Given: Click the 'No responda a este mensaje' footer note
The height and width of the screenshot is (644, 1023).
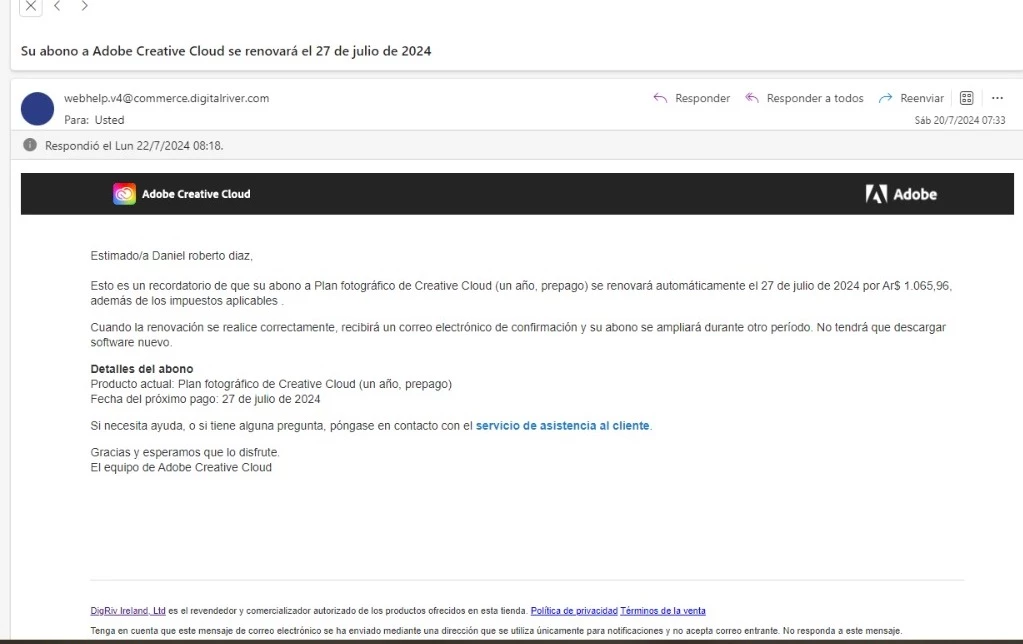Looking at the screenshot, I should (842, 631).
